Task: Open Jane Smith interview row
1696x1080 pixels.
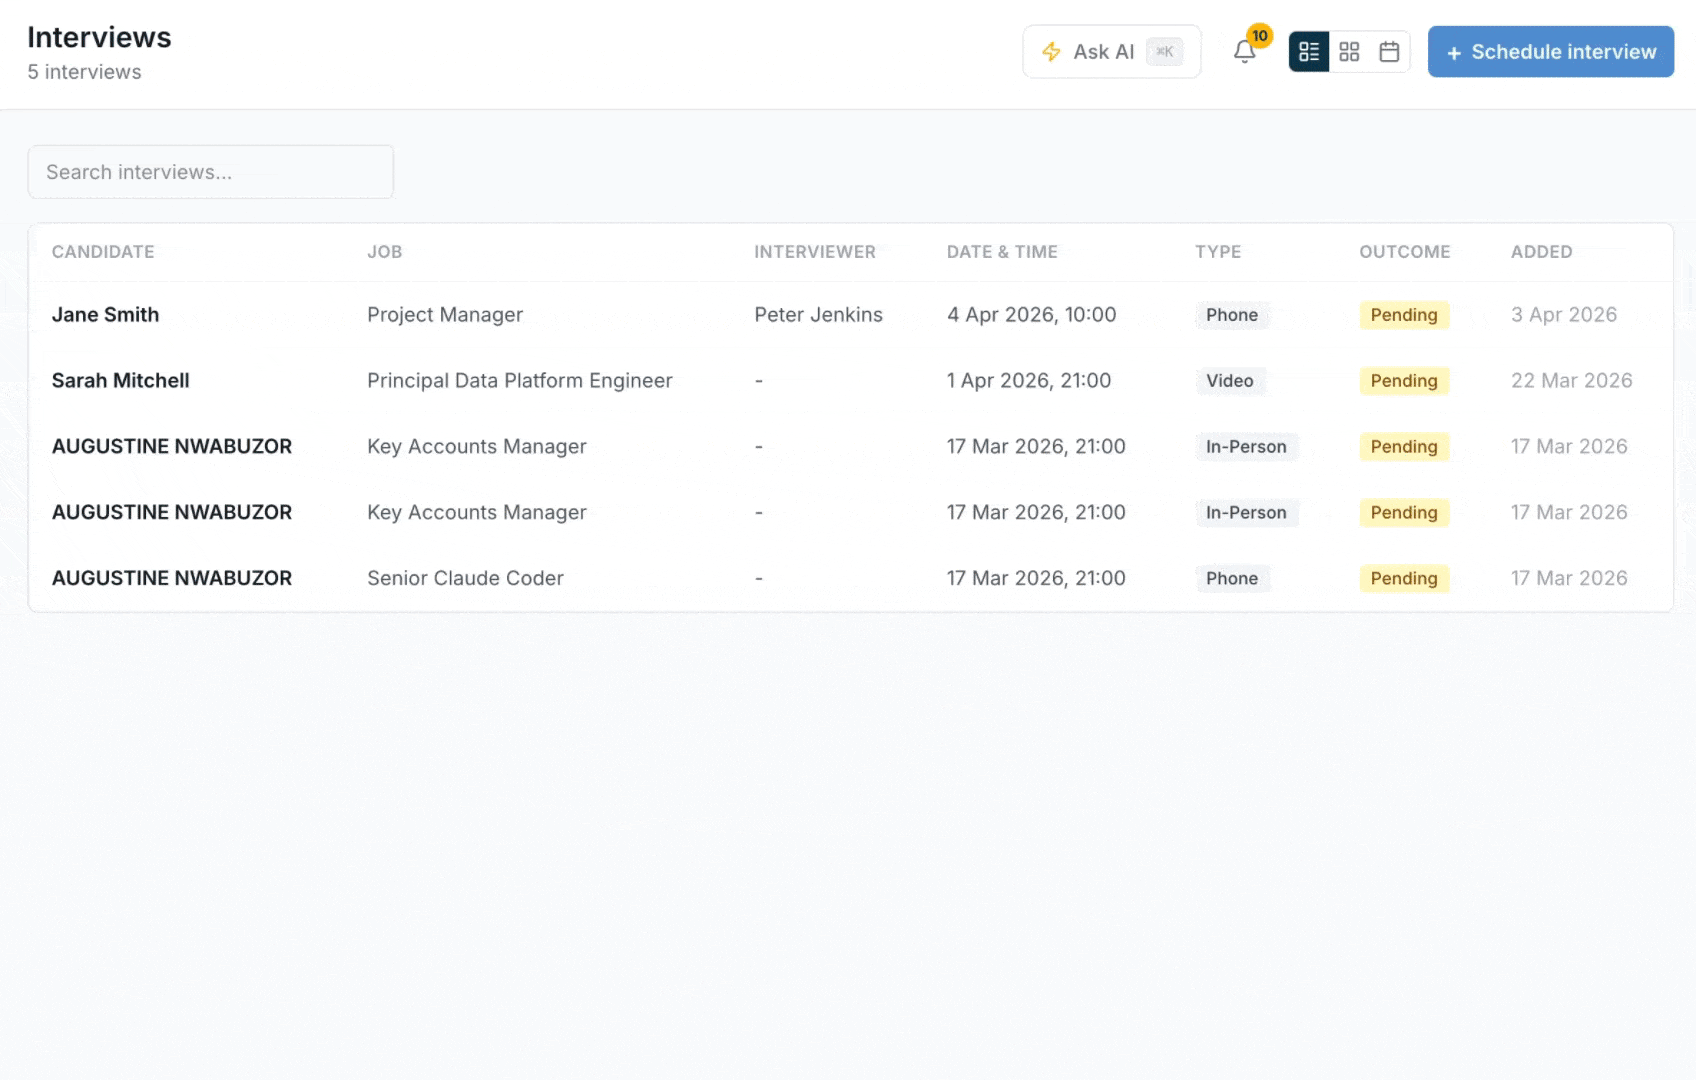Action: tap(105, 315)
